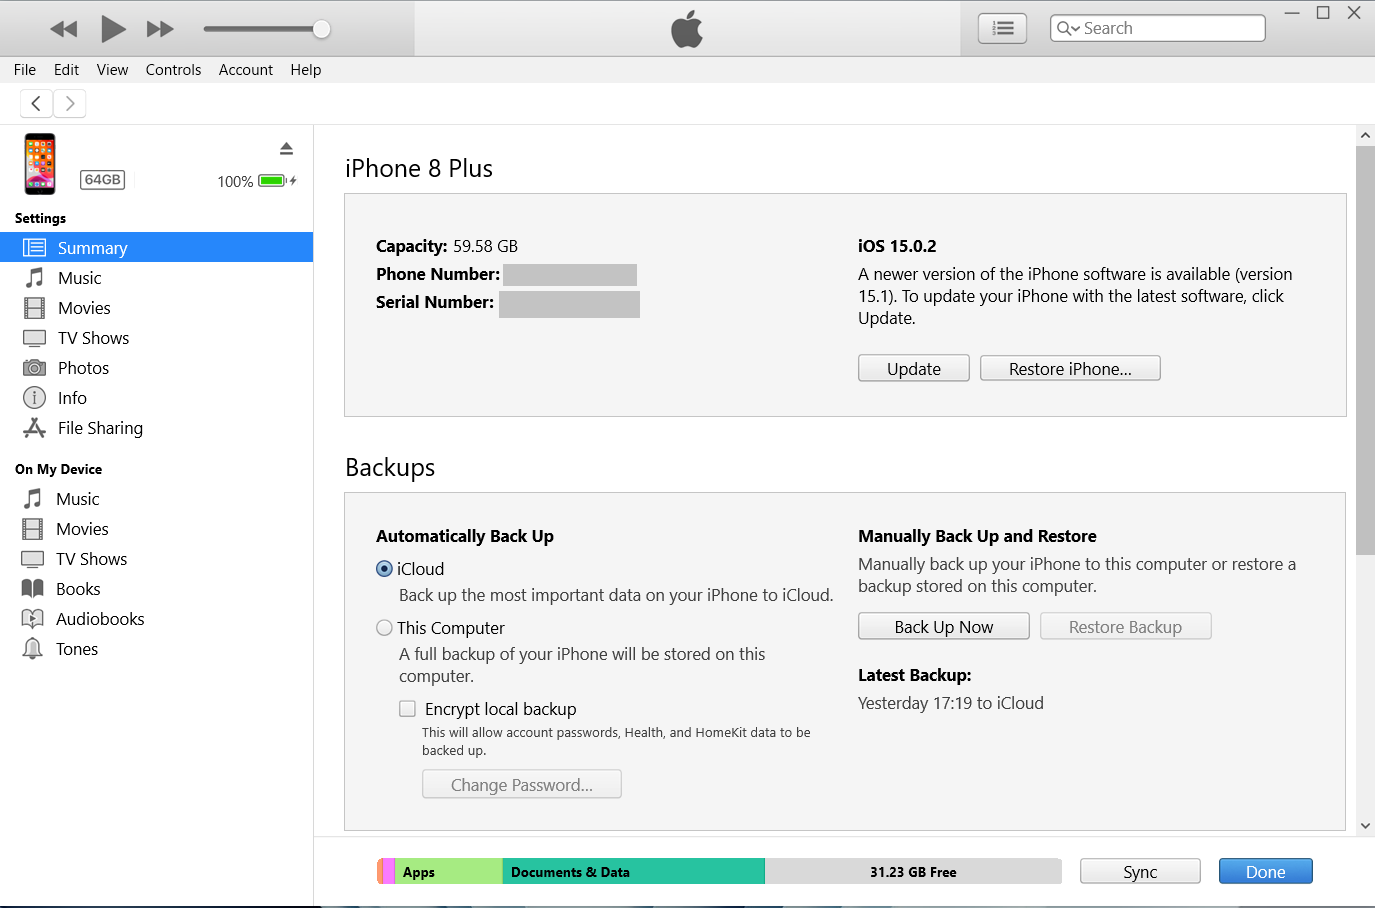
Task: Click the Documents & Data storage segment
Action: click(634, 871)
